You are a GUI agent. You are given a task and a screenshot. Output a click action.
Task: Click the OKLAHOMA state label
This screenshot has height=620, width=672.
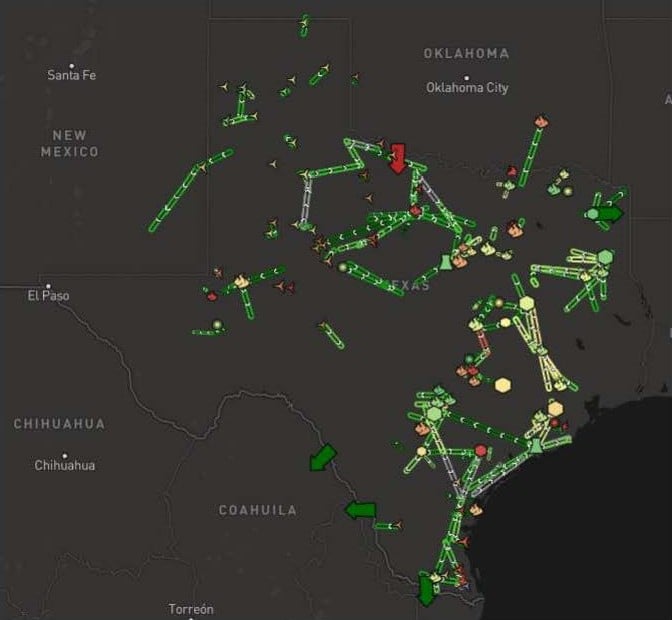pos(466,53)
